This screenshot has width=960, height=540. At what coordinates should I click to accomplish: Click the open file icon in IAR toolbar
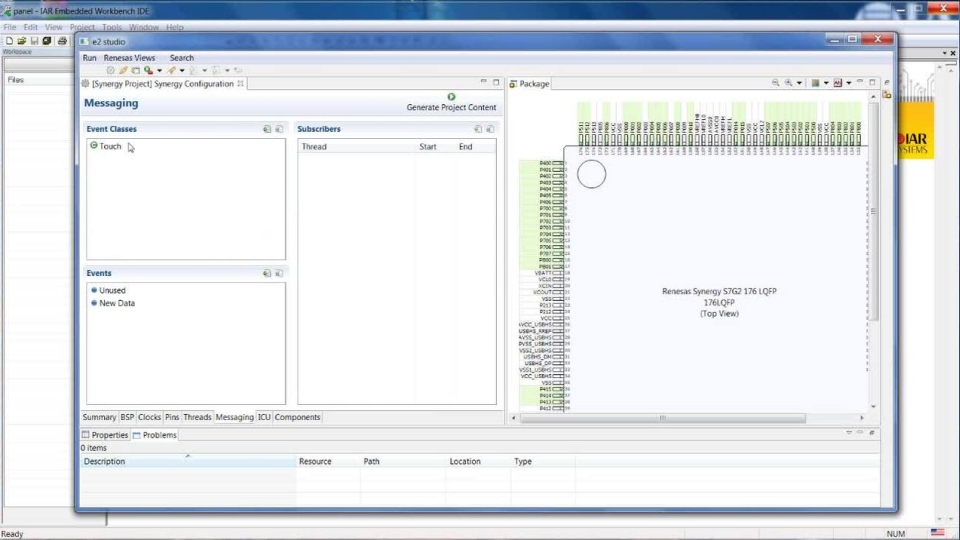[22, 41]
